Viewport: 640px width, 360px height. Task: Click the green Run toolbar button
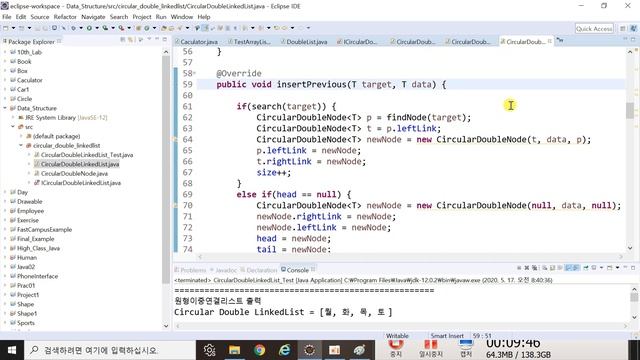coord(89,28)
